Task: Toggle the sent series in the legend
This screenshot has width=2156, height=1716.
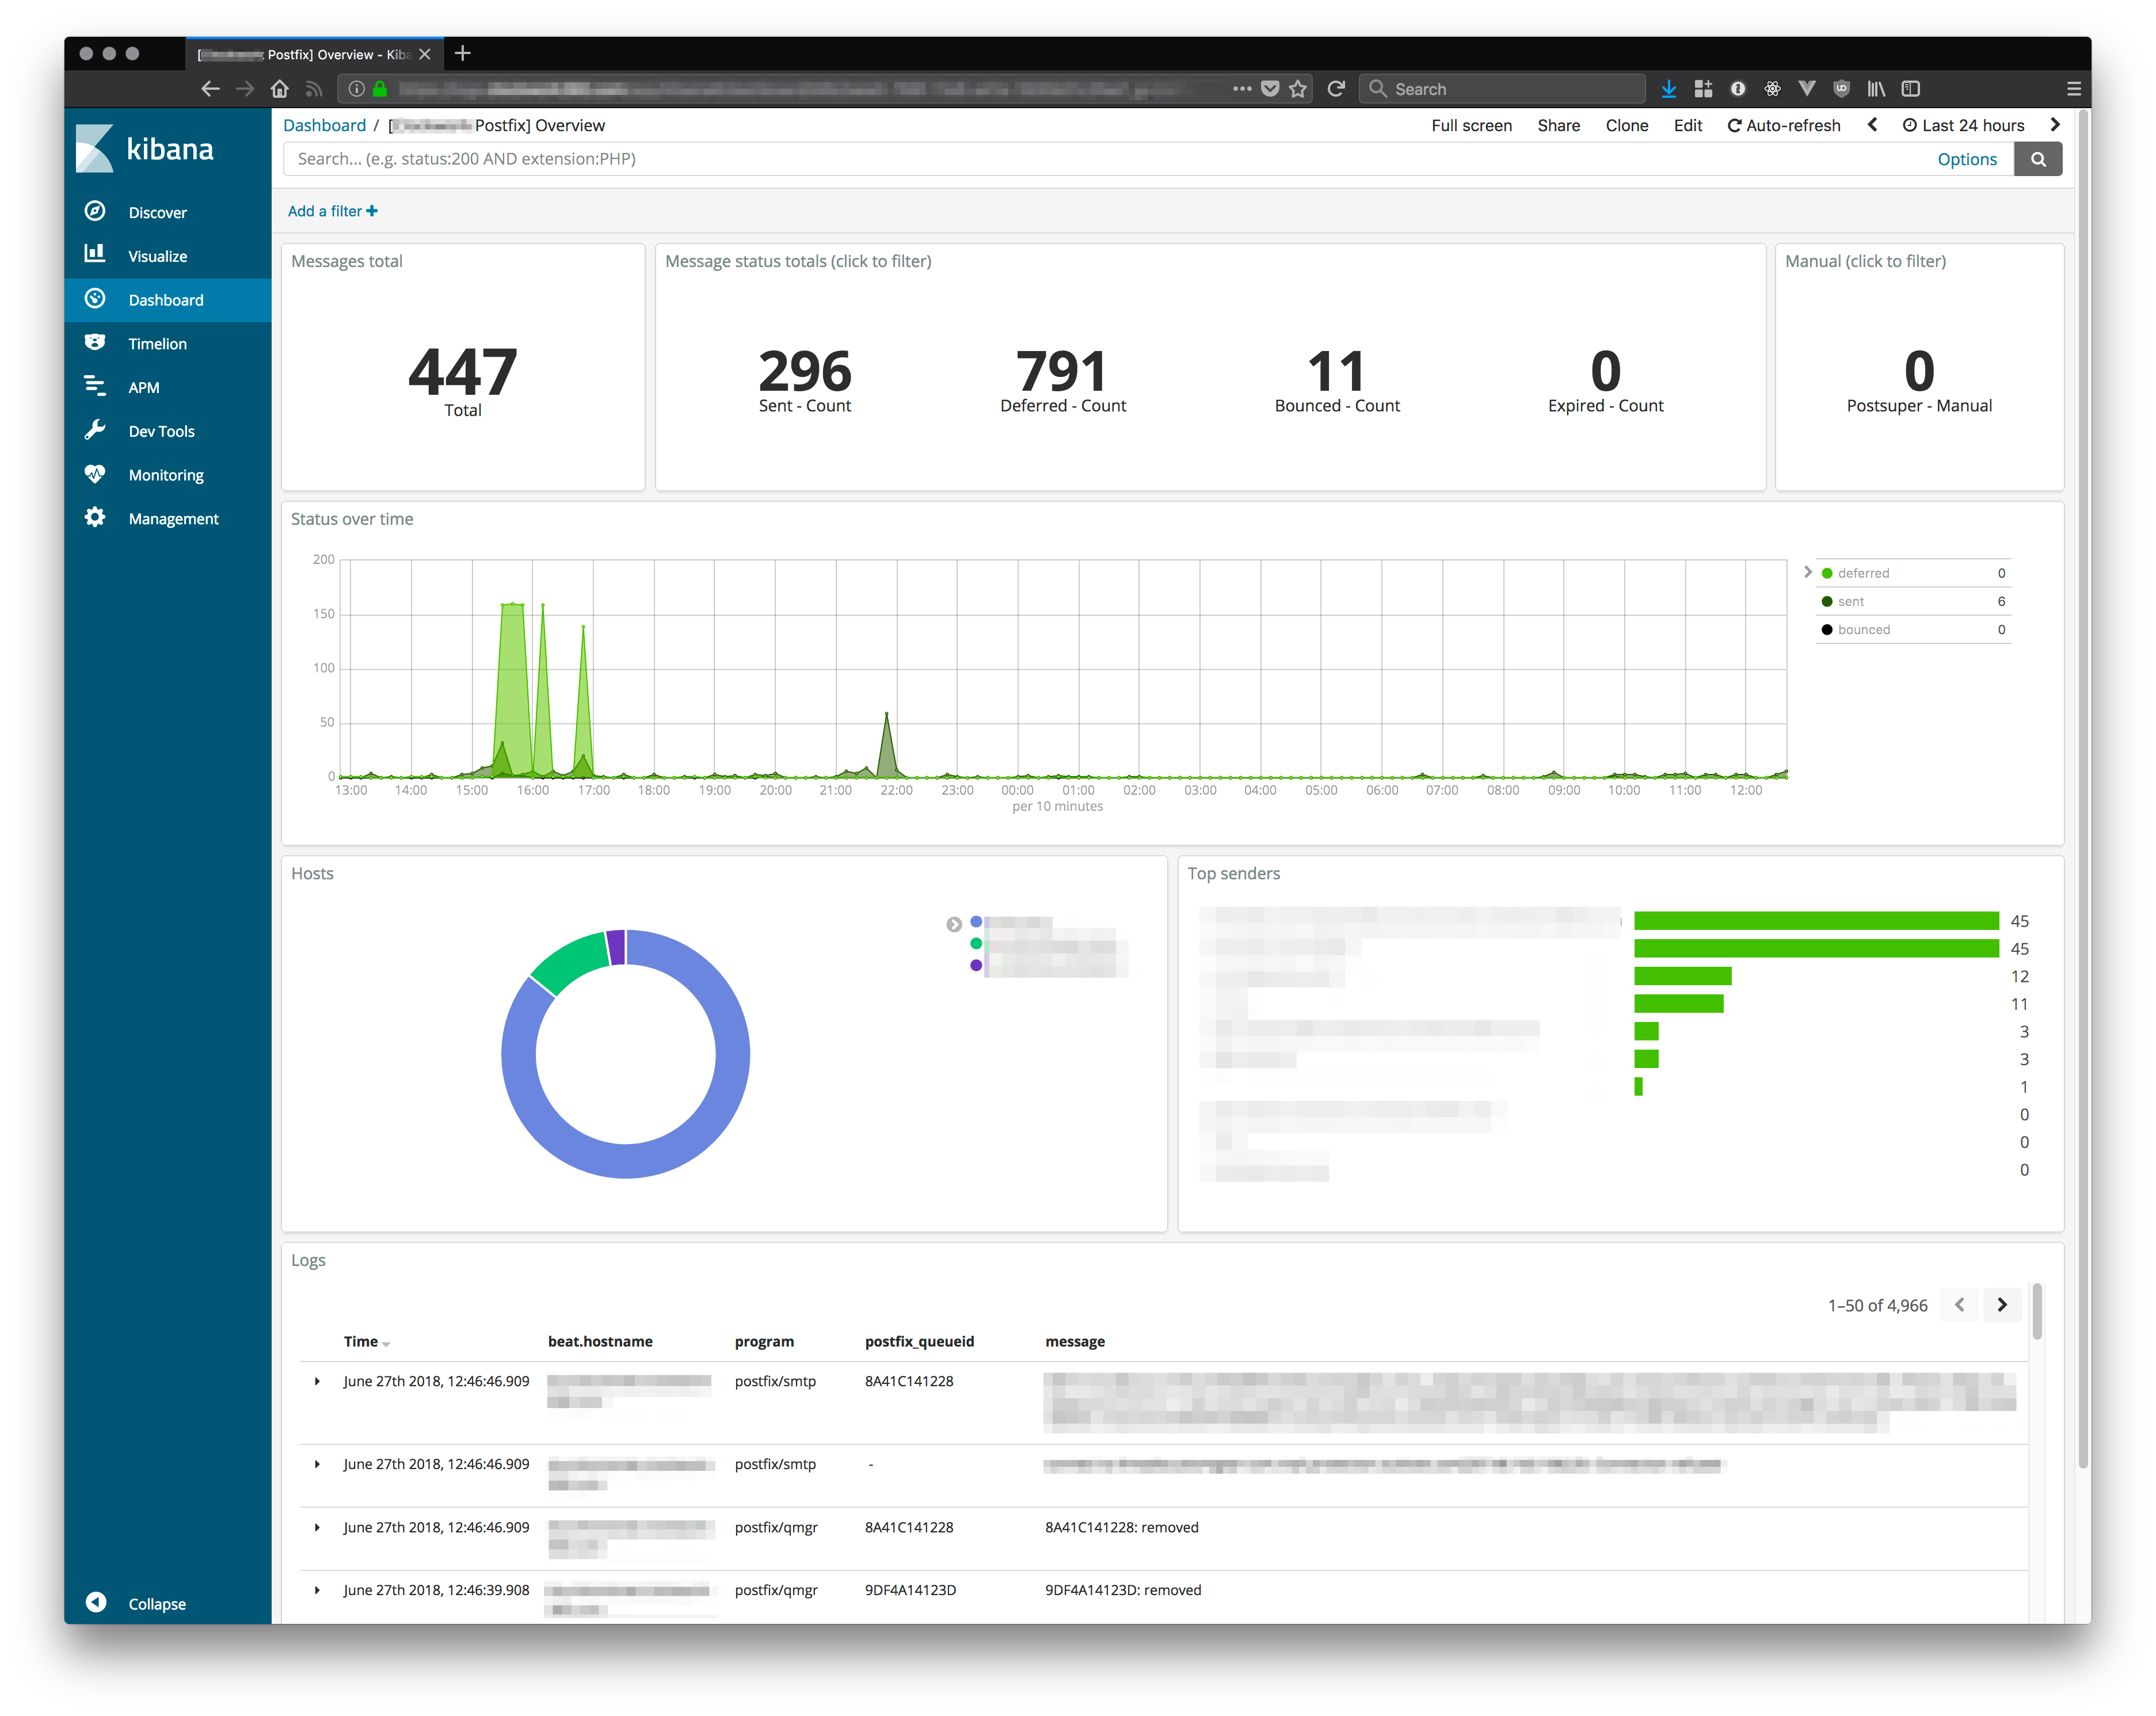Action: click(x=1850, y=601)
